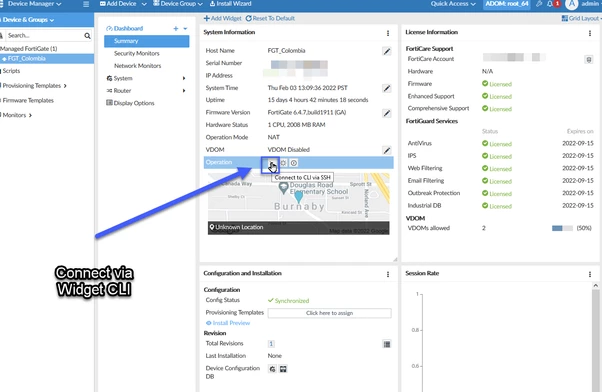The height and width of the screenshot is (392, 602).
Task: Click the map location pin
Action: click(298, 197)
